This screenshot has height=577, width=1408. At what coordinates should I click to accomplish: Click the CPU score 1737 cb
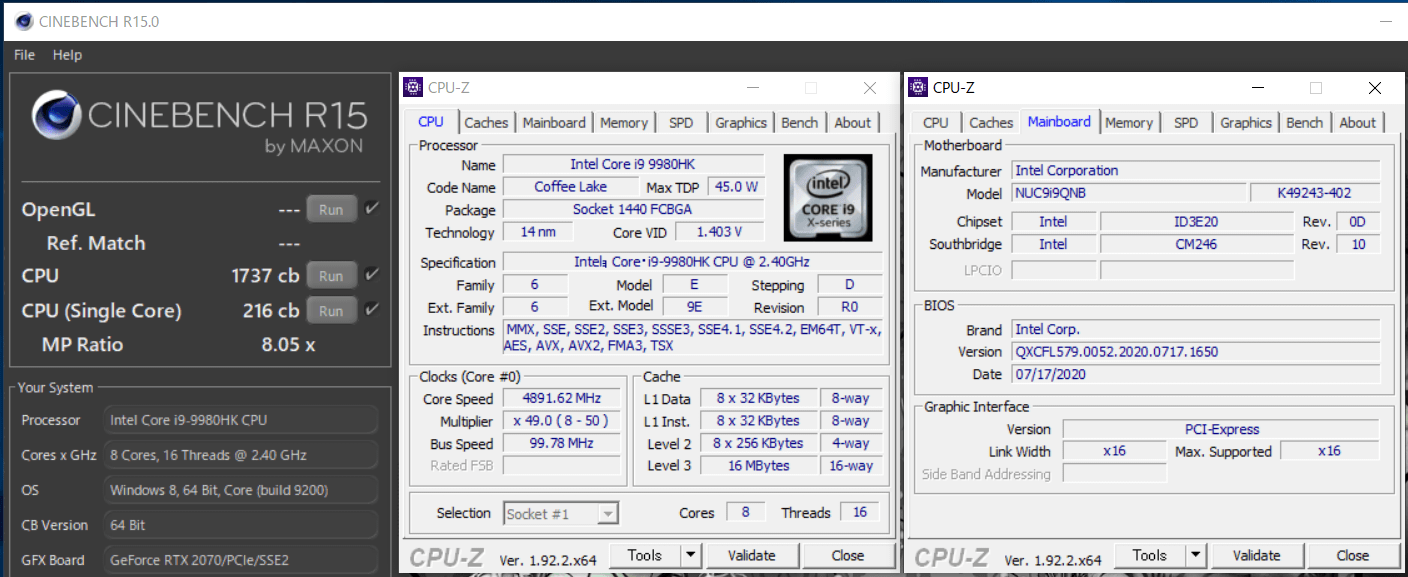coord(265,275)
